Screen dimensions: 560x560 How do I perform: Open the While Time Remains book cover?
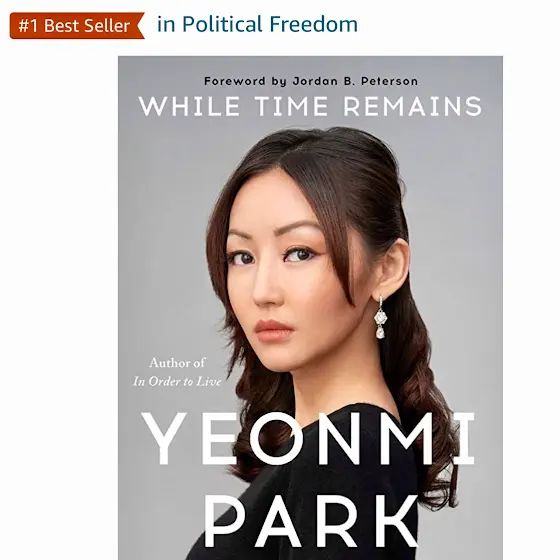point(310,308)
